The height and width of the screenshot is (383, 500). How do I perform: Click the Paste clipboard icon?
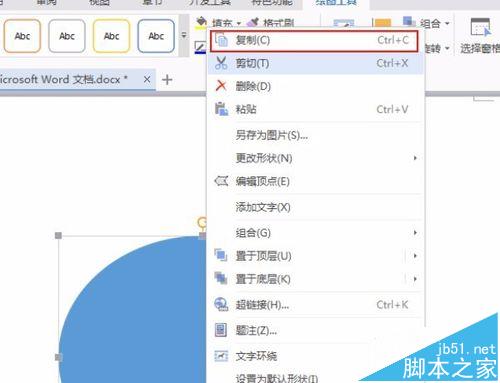tap(221, 109)
